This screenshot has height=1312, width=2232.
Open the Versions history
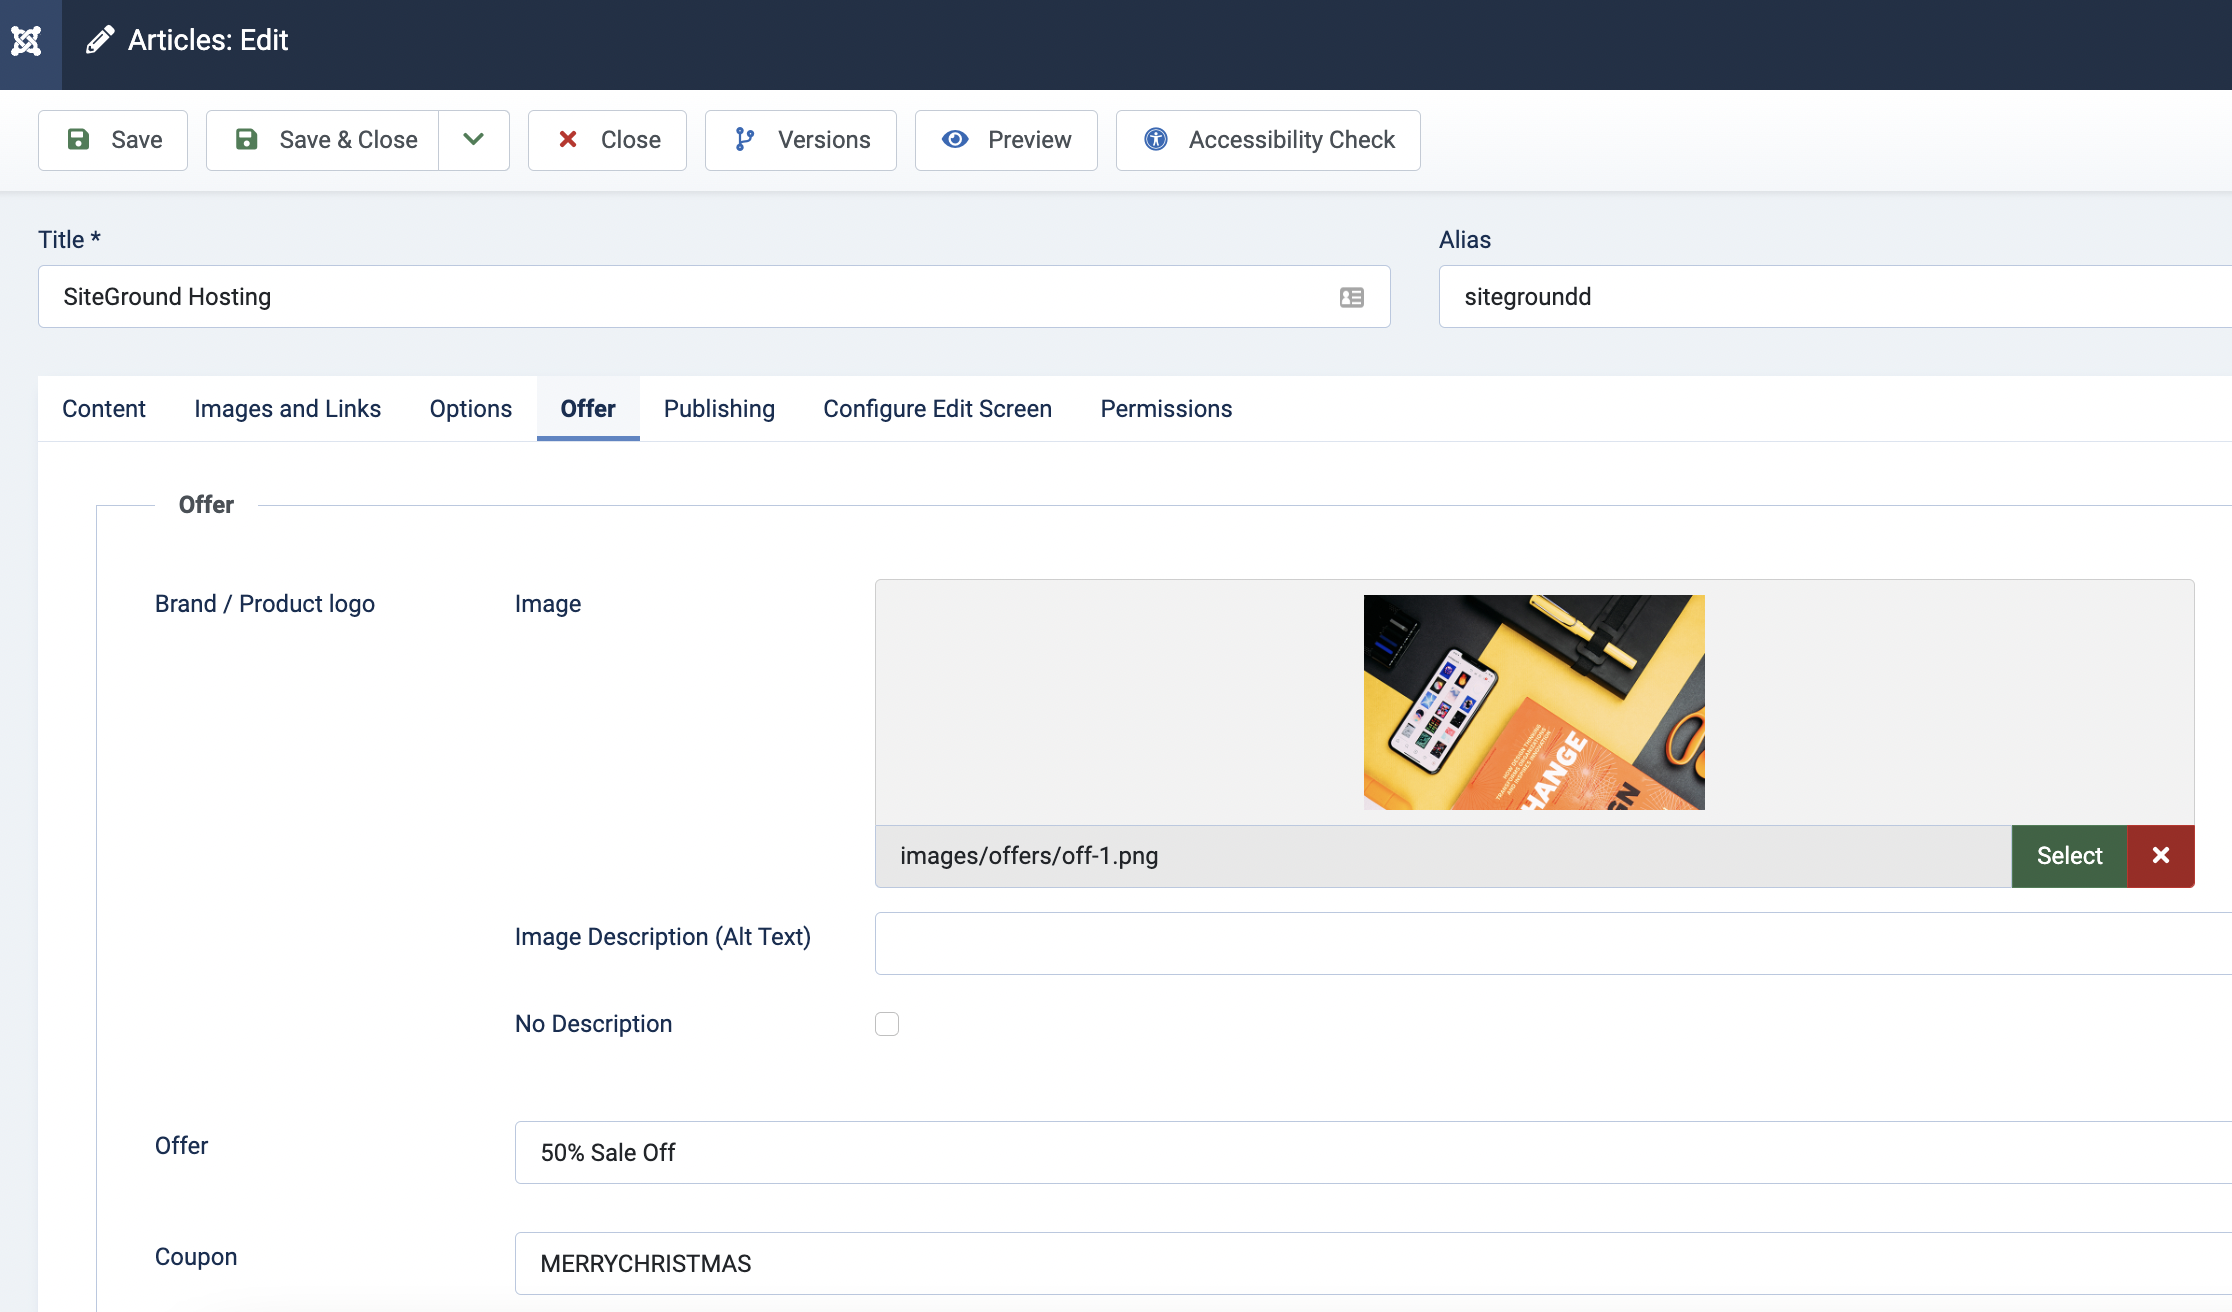point(800,140)
